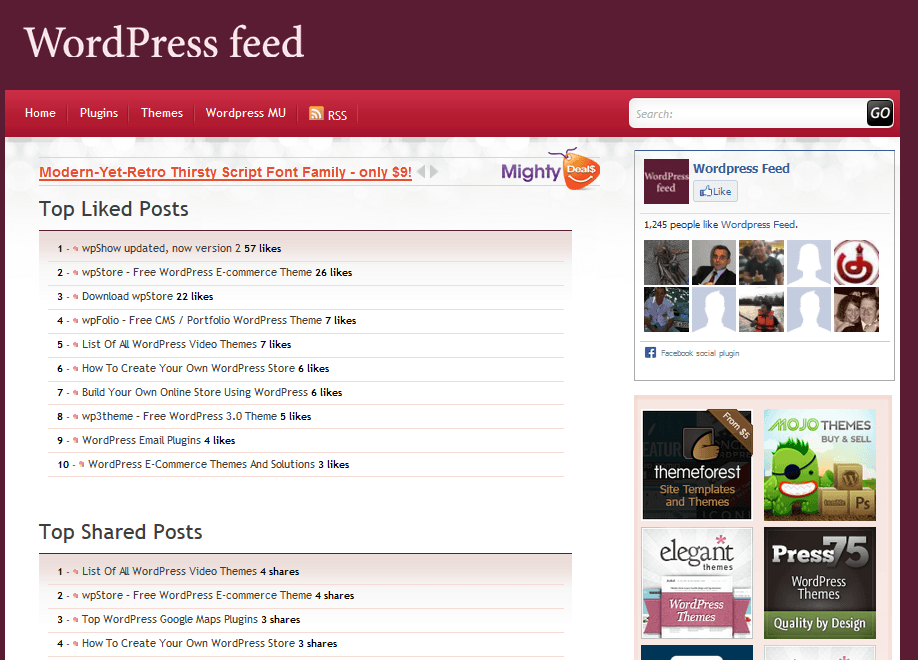
Task: Click the man in suit fan avatar
Action: [714, 262]
